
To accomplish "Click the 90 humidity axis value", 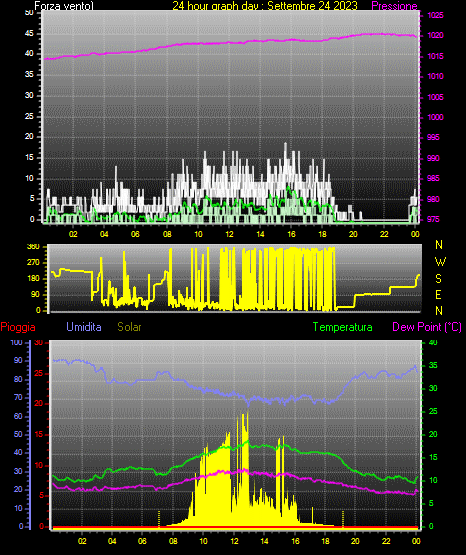I will (x=18, y=360).
